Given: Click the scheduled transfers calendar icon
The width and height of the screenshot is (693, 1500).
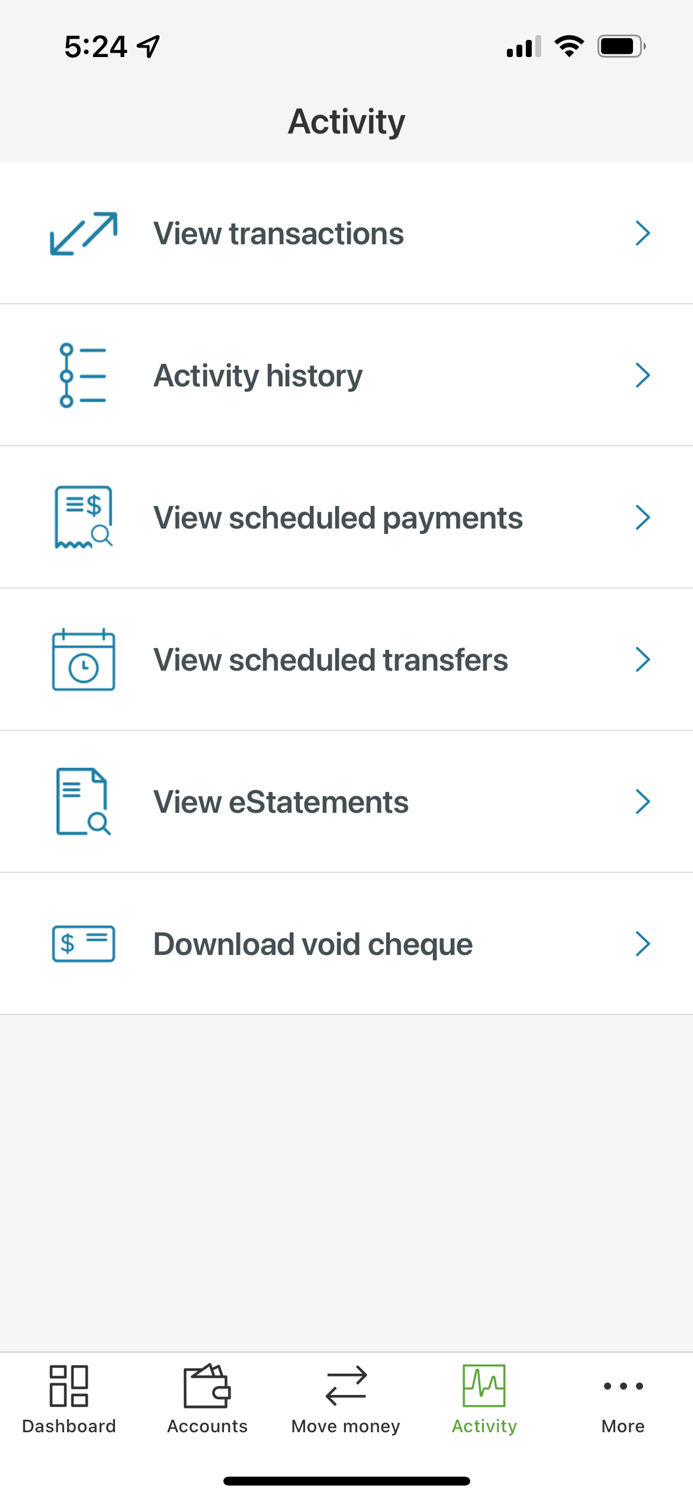Looking at the screenshot, I should (x=83, y=659).
